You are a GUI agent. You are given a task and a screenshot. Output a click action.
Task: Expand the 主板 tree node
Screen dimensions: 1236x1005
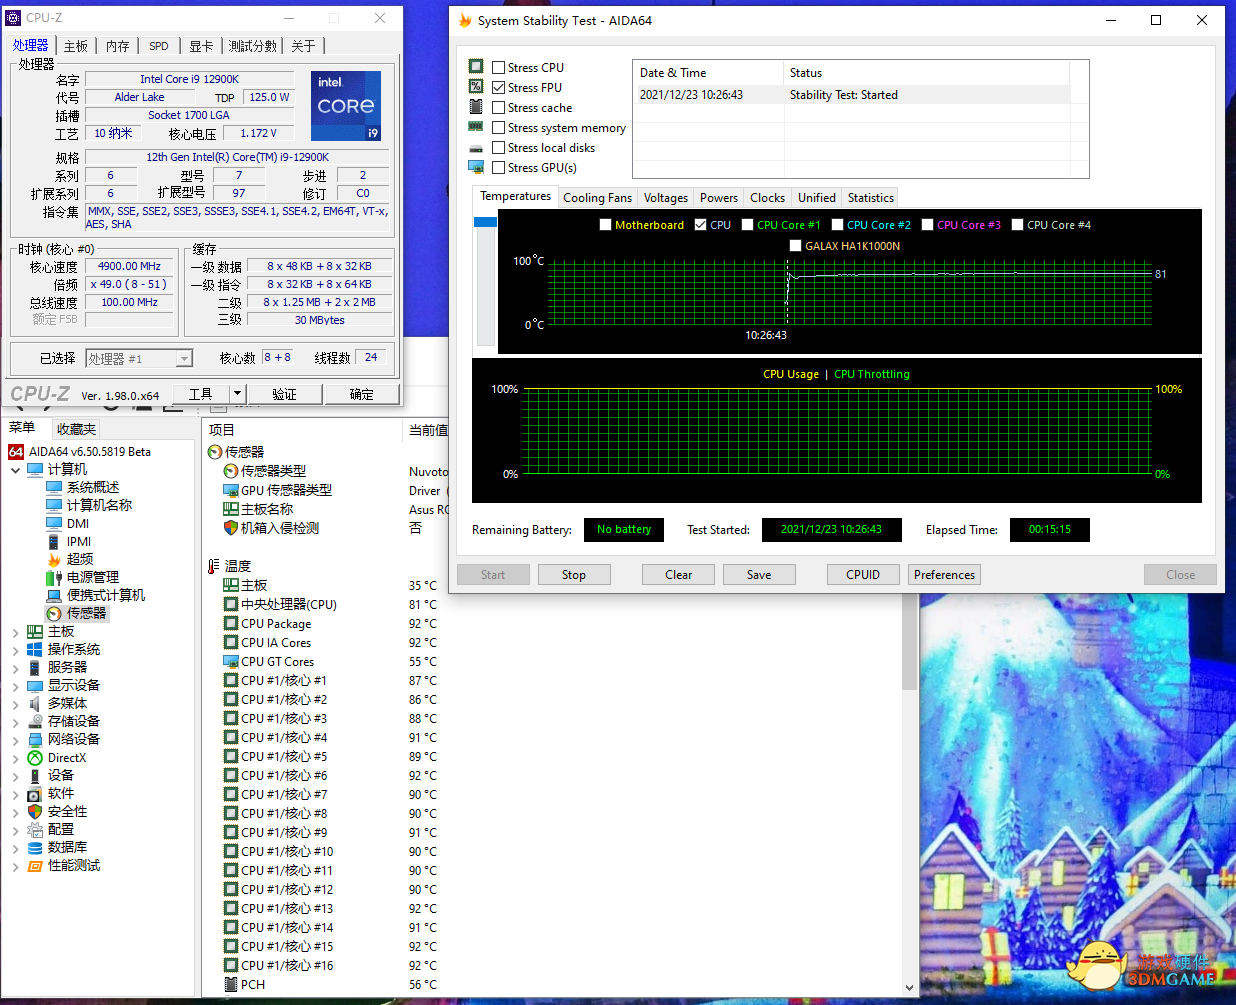tap(15, 632)
